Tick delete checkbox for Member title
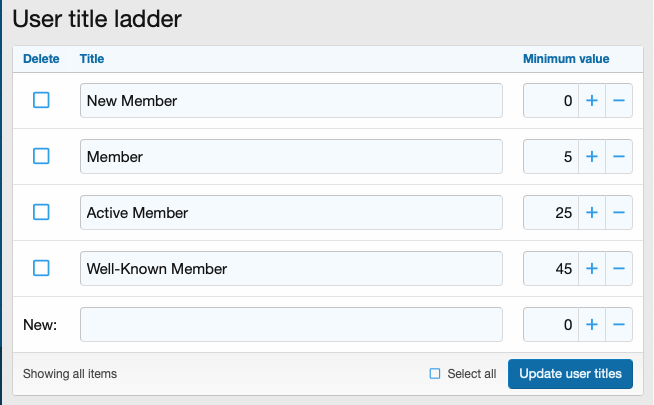This screenshot has width=654, height=405. tap(41, 156)
